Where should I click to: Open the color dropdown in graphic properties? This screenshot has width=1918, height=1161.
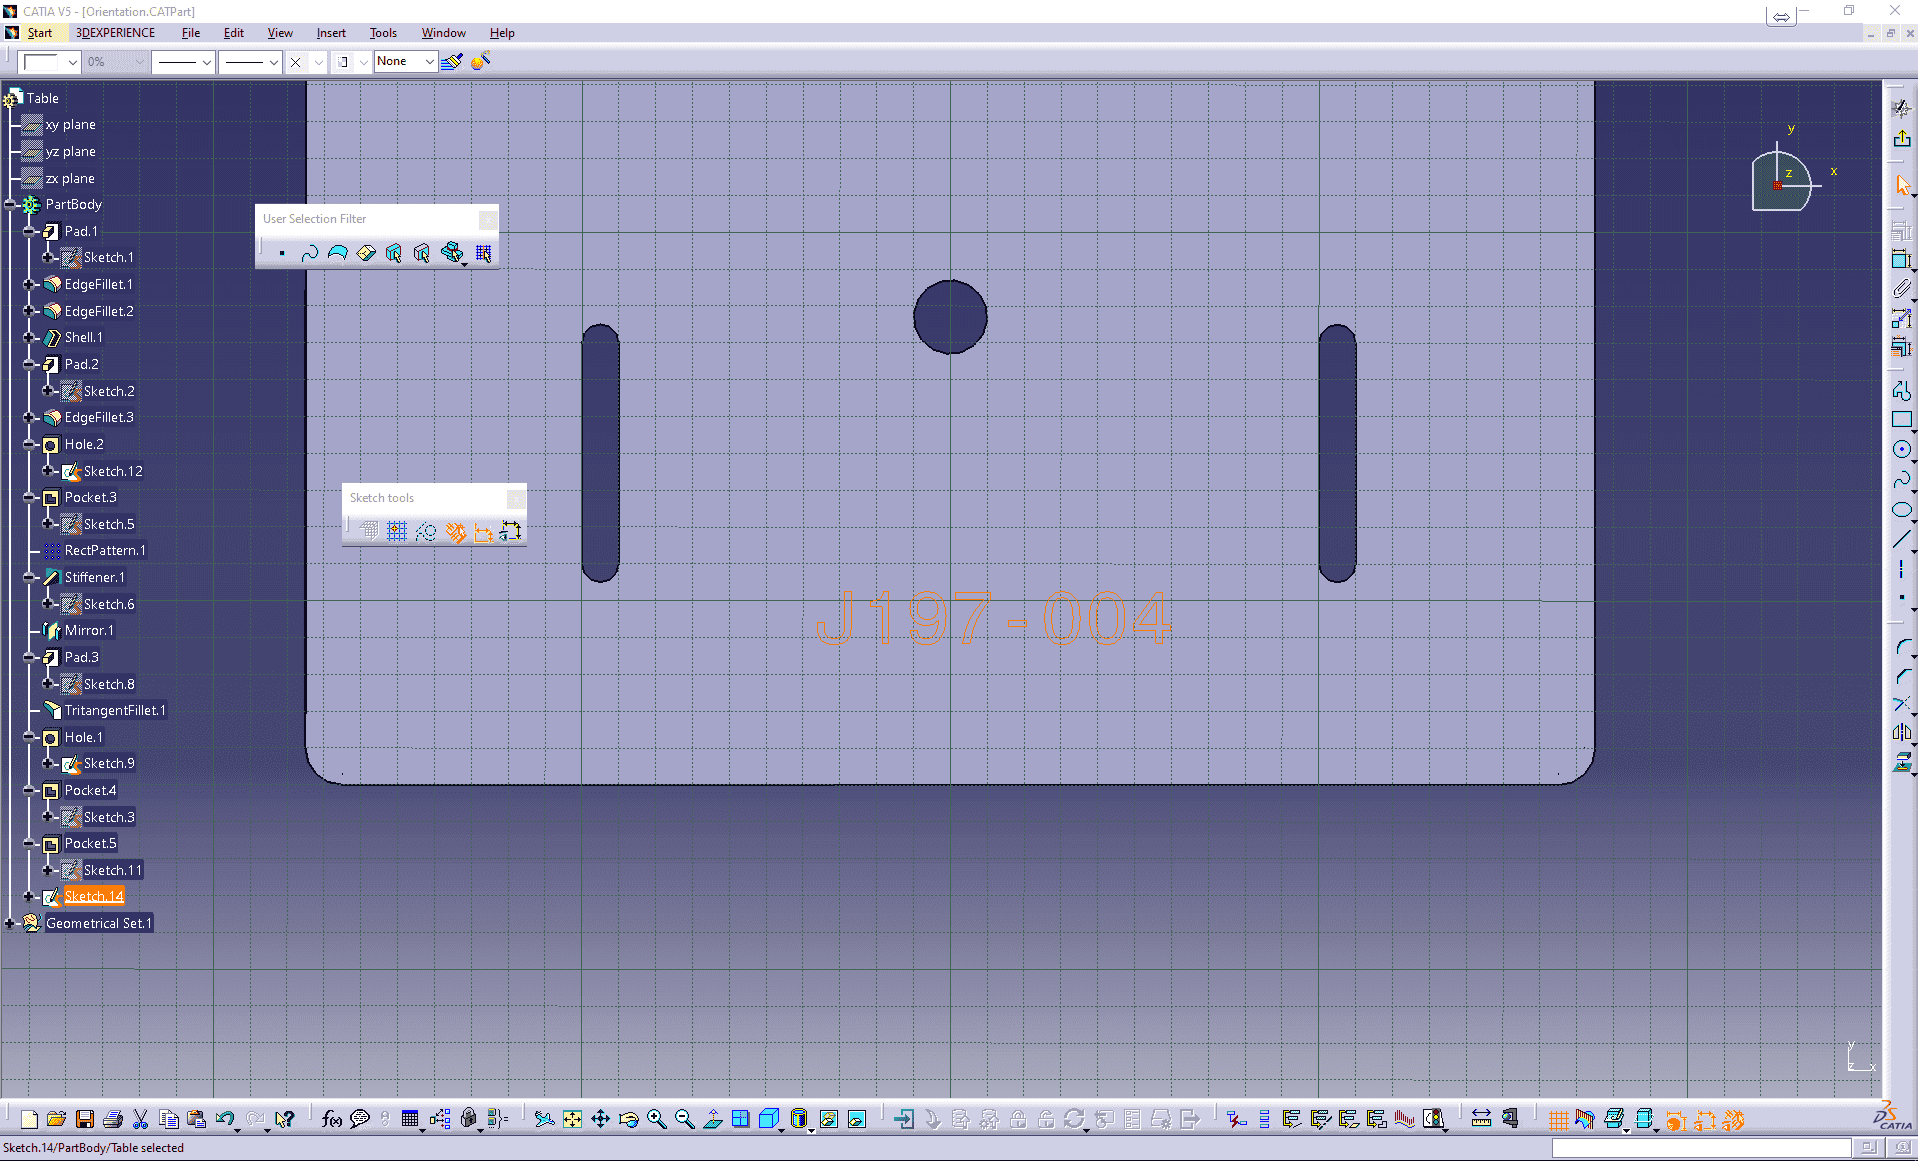tap(50, 62)
